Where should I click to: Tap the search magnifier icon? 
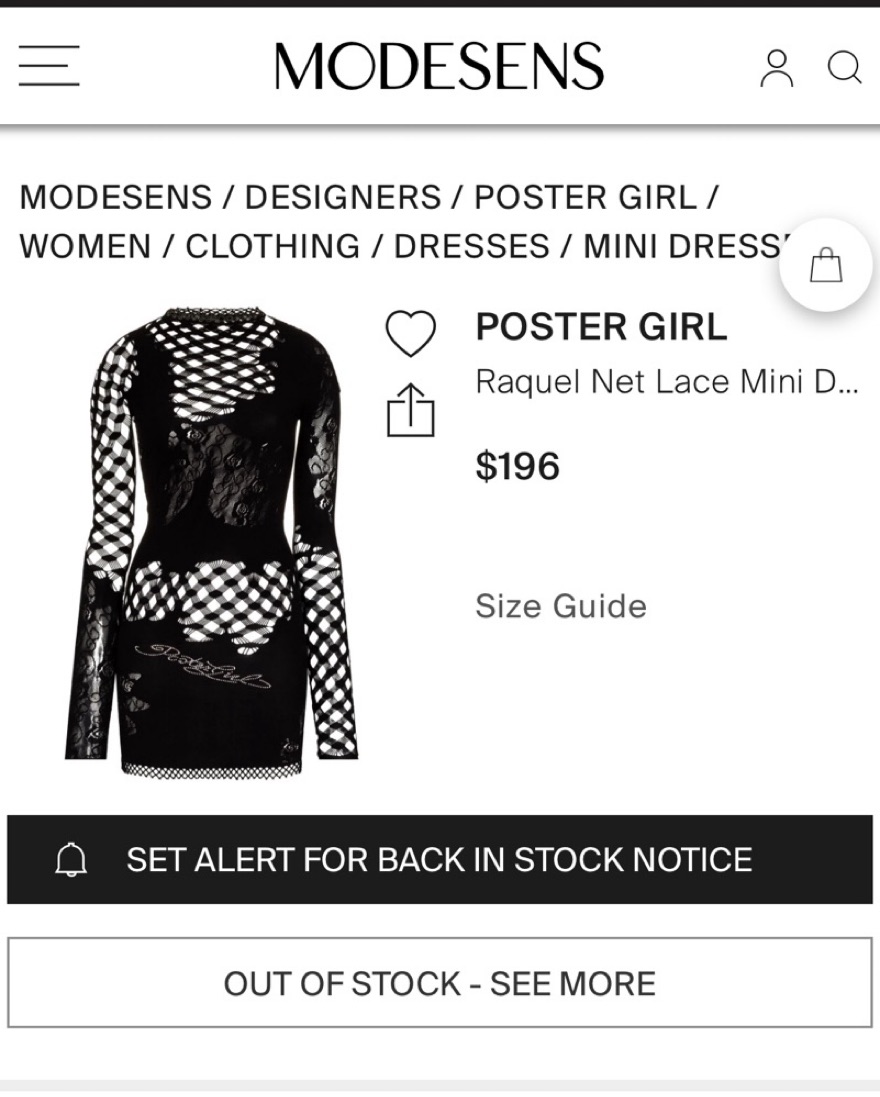(x=843, y=67)
